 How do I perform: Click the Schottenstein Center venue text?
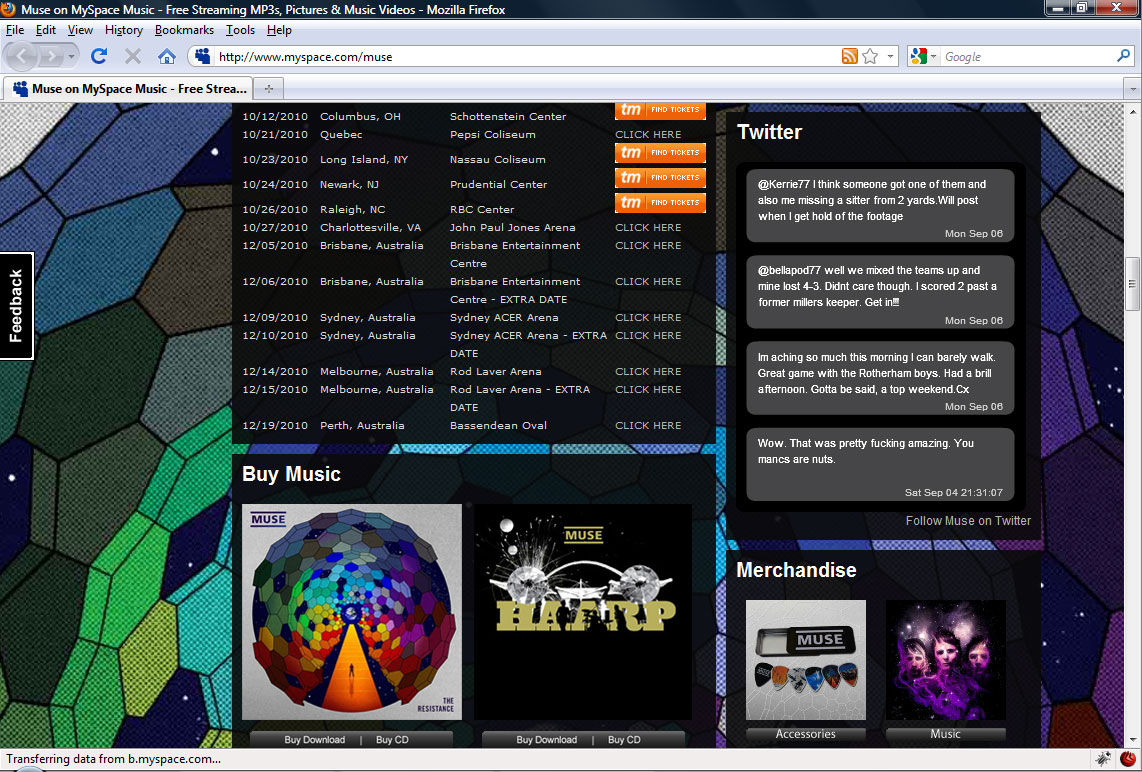pyautogui.click(x=508, y=117)
